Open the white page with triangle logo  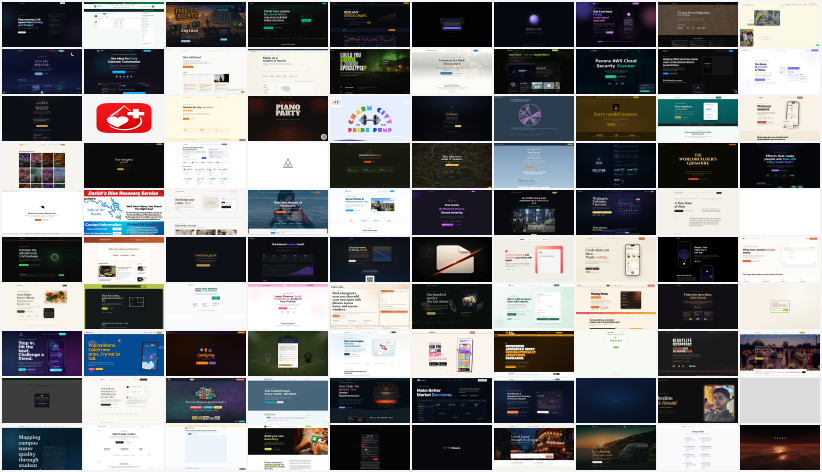point(288,165)
